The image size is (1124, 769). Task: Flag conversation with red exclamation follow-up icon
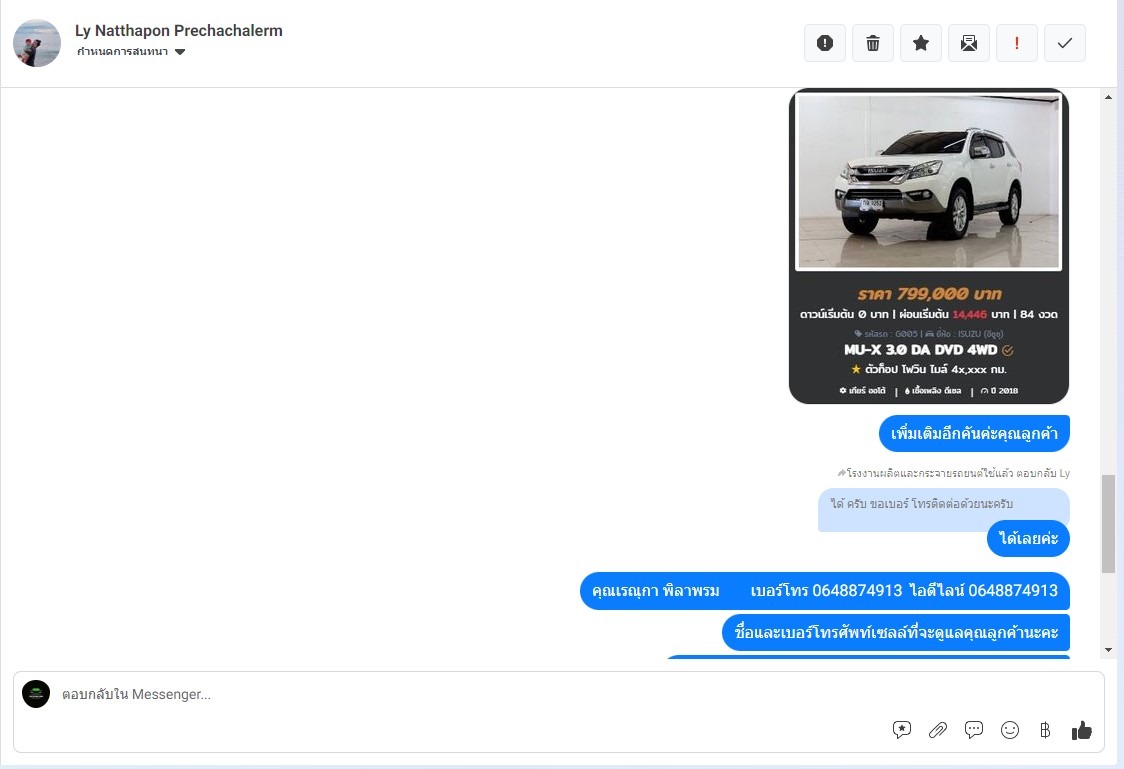point(1016,43)
